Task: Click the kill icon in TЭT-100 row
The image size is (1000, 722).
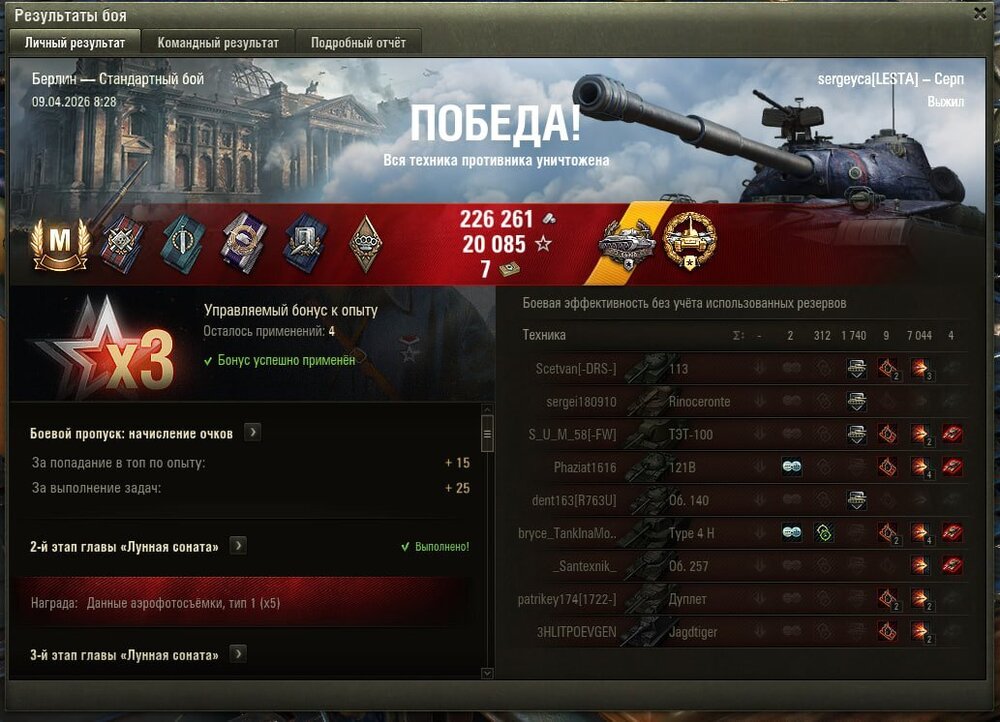Action: pyautogui.click(x=952, y=434)
